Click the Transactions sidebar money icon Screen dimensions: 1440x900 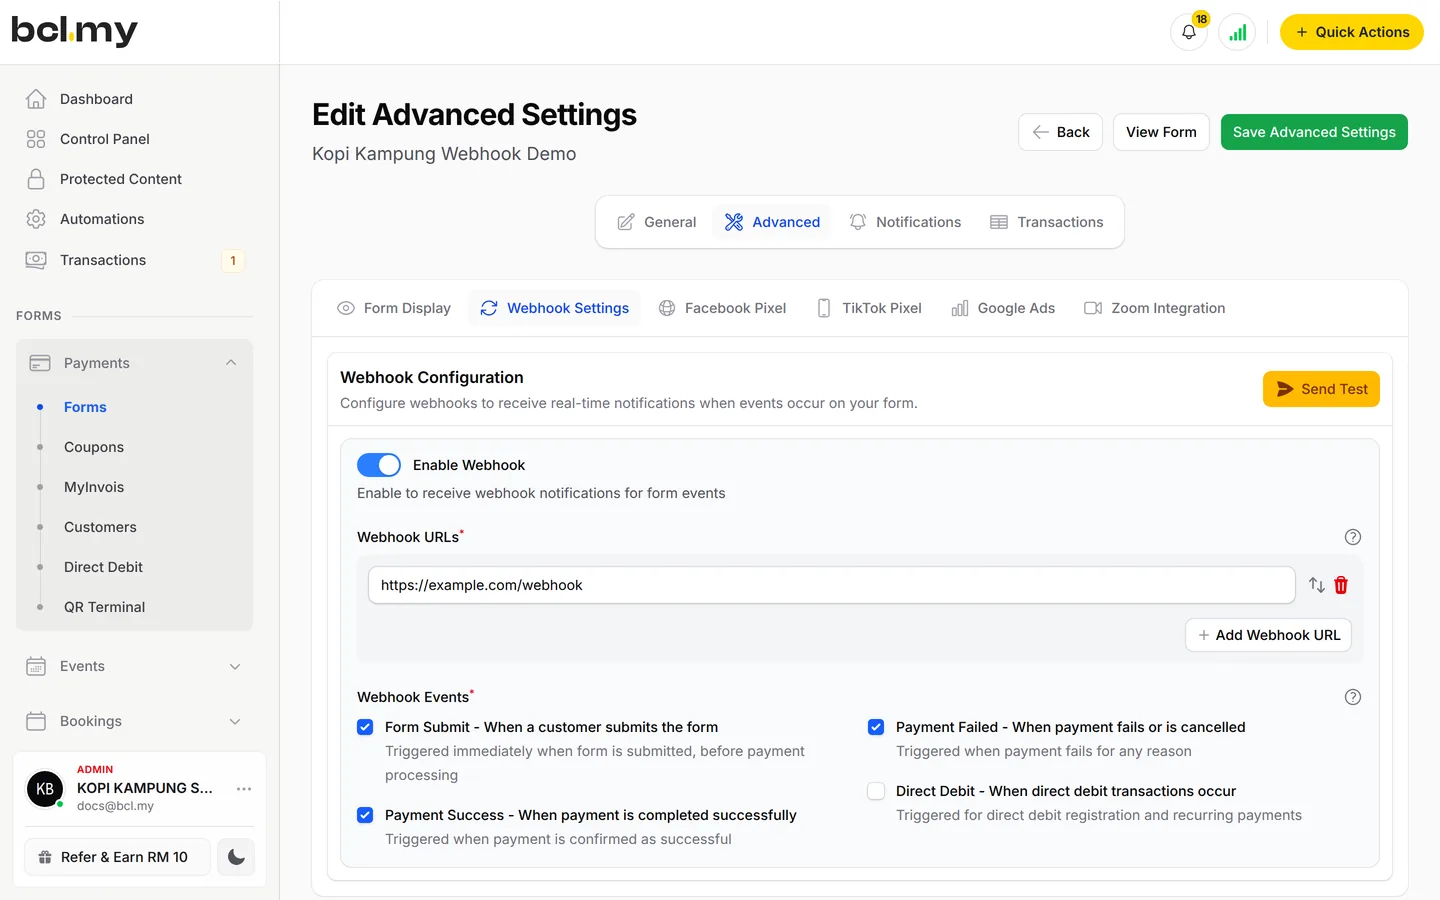coord(36,260)
